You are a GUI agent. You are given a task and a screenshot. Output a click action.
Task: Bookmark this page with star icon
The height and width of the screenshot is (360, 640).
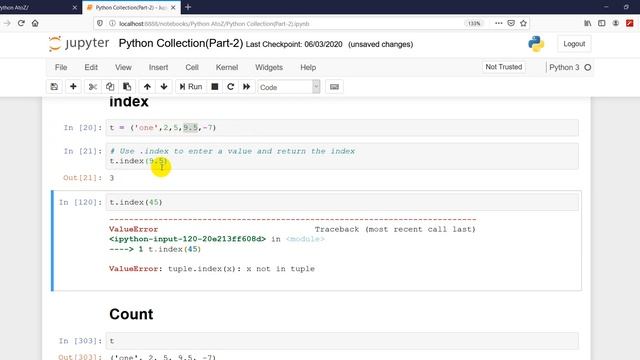(x=523, y=23)
